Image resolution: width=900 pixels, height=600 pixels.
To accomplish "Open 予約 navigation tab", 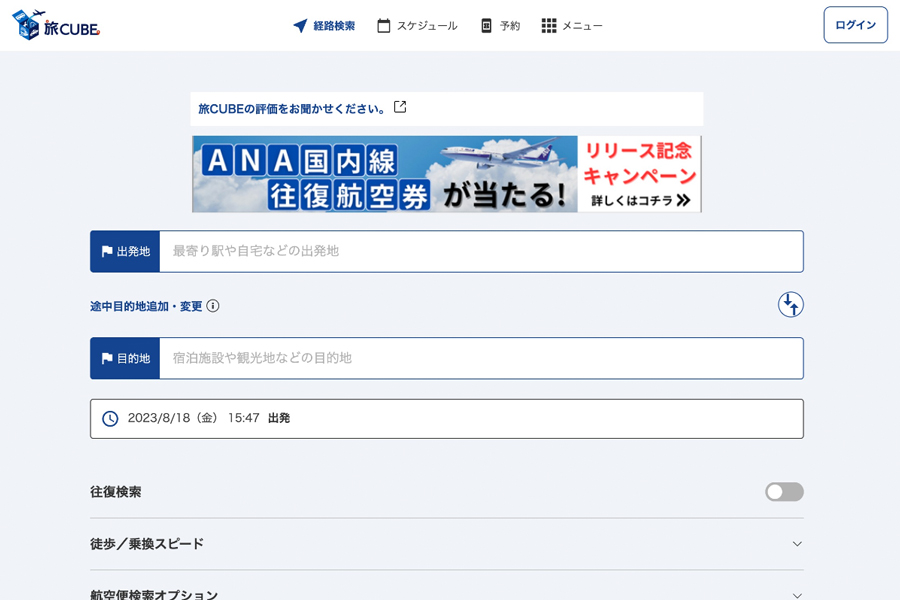I will (x=500, y=26).
